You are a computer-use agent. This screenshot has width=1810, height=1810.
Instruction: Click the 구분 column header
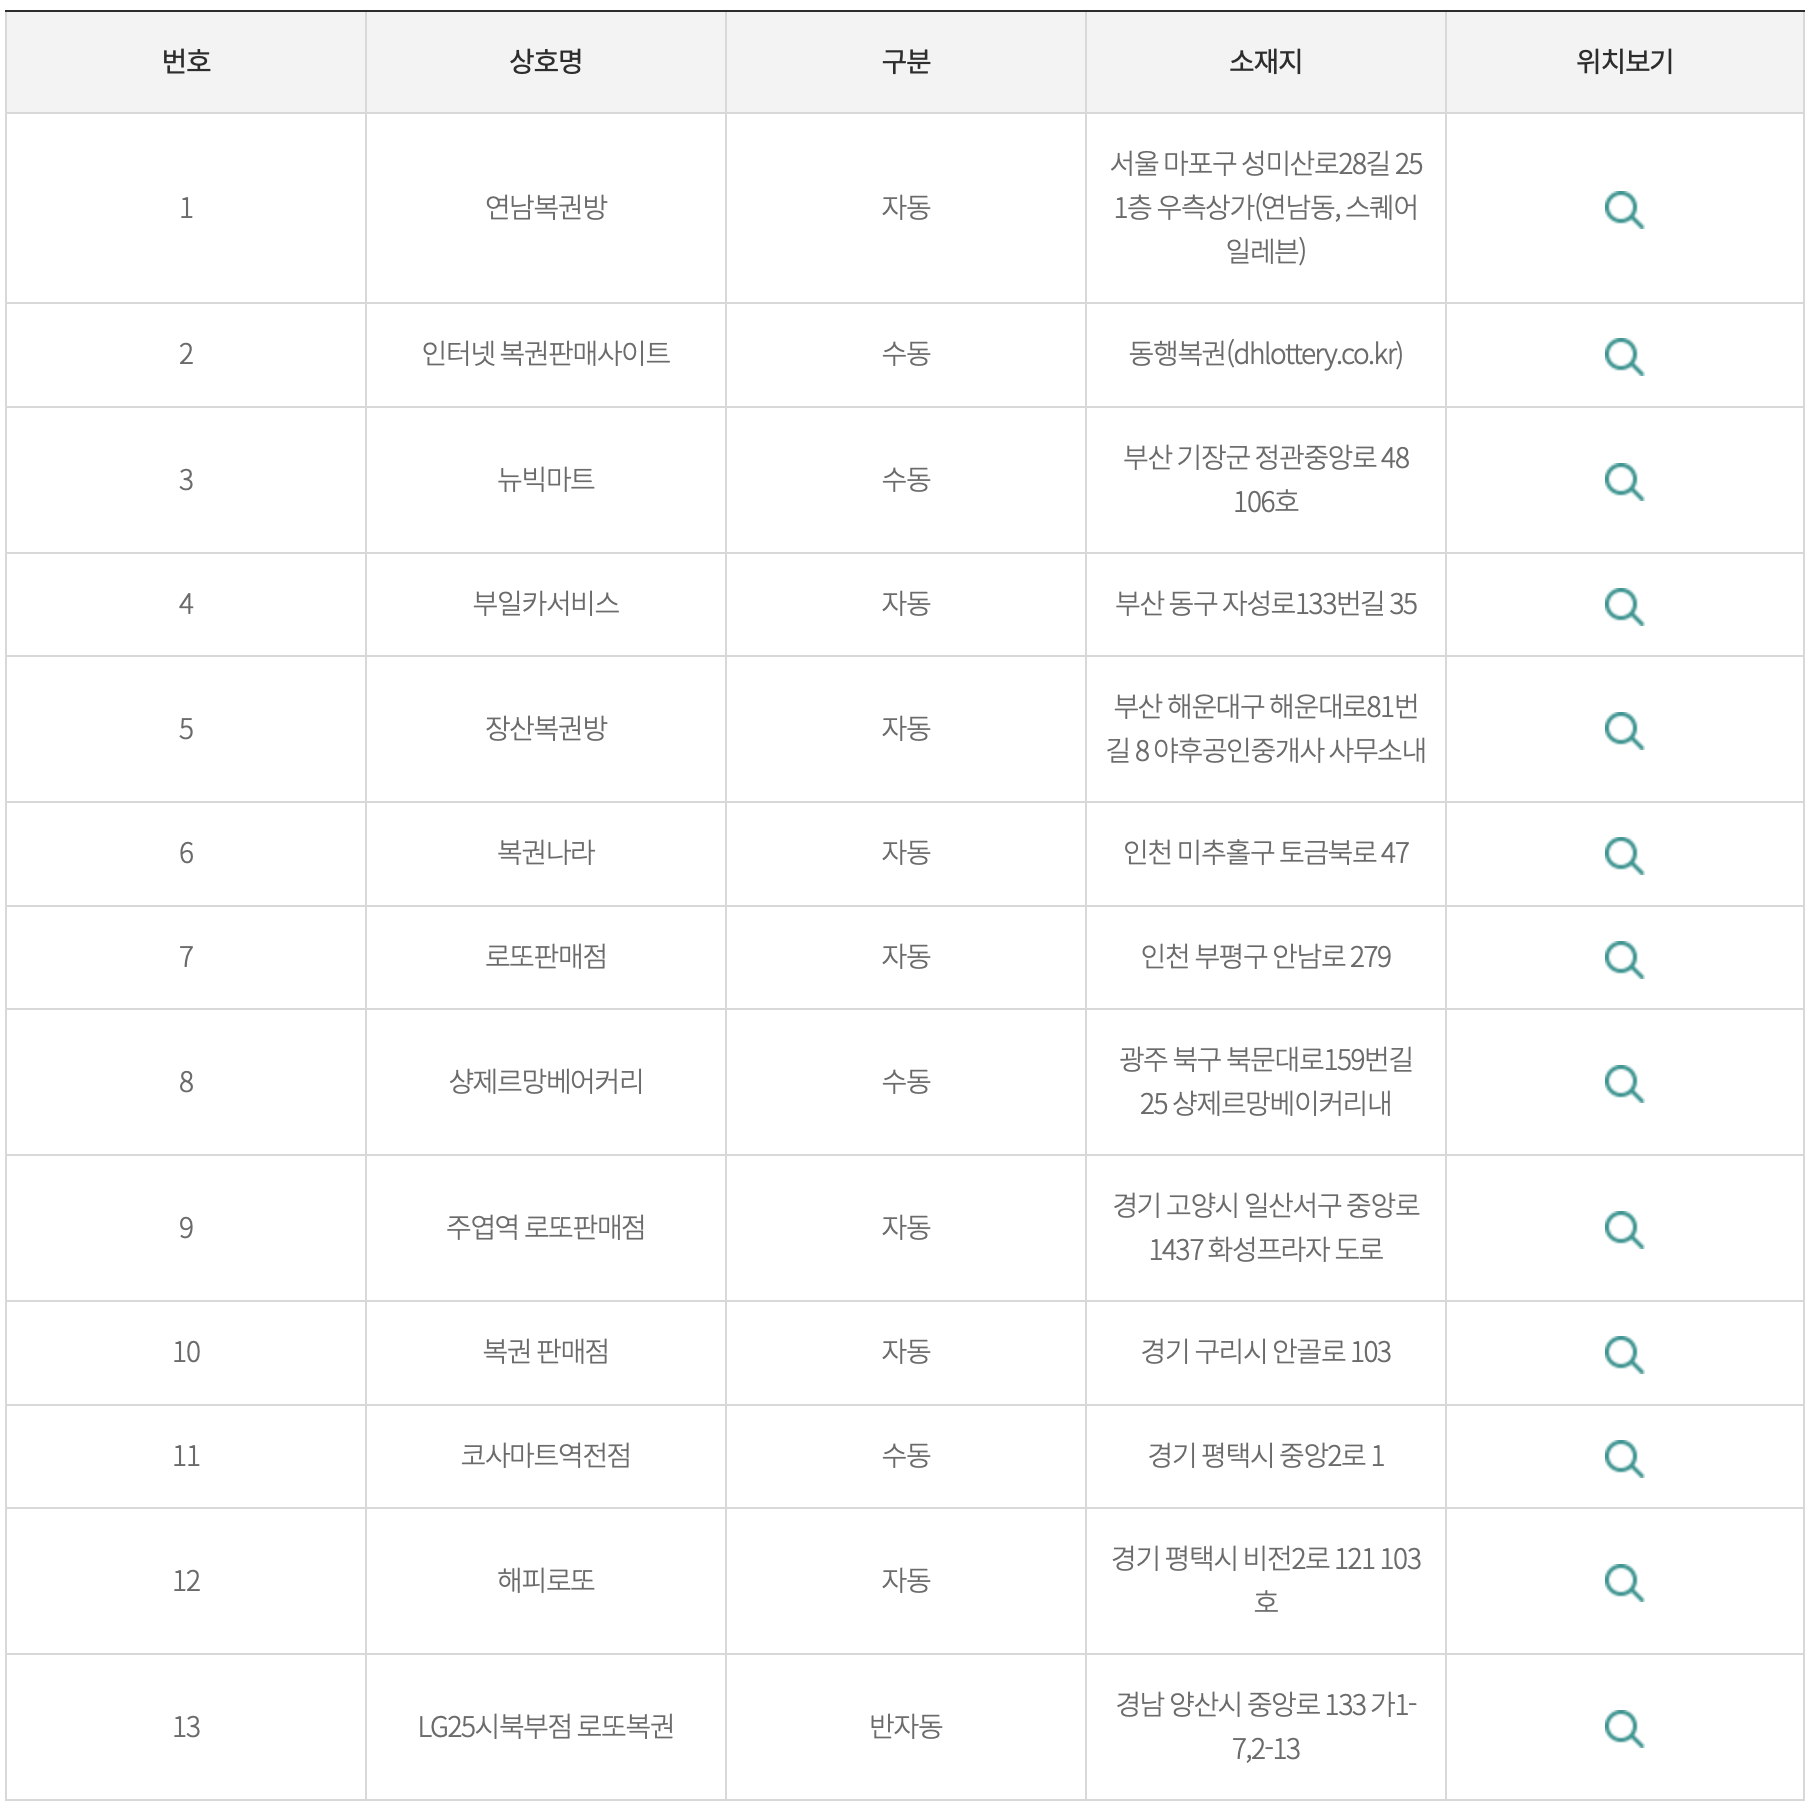tap(906, 62)
